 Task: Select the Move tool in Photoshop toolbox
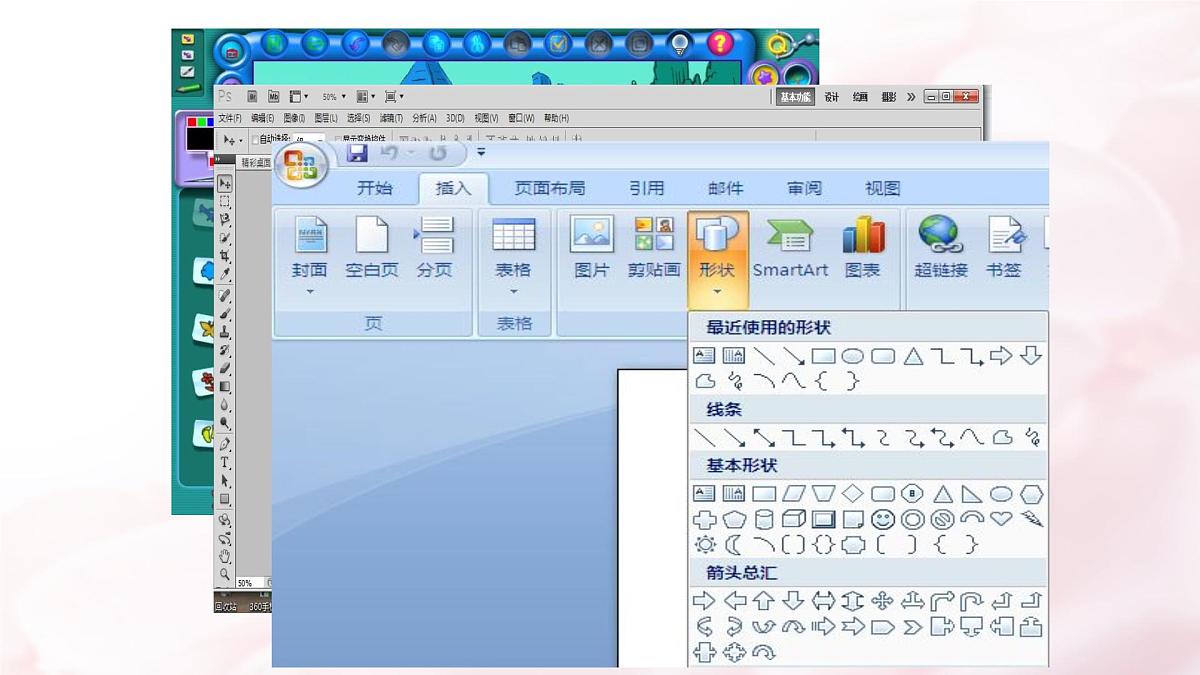tap(225, 183)
